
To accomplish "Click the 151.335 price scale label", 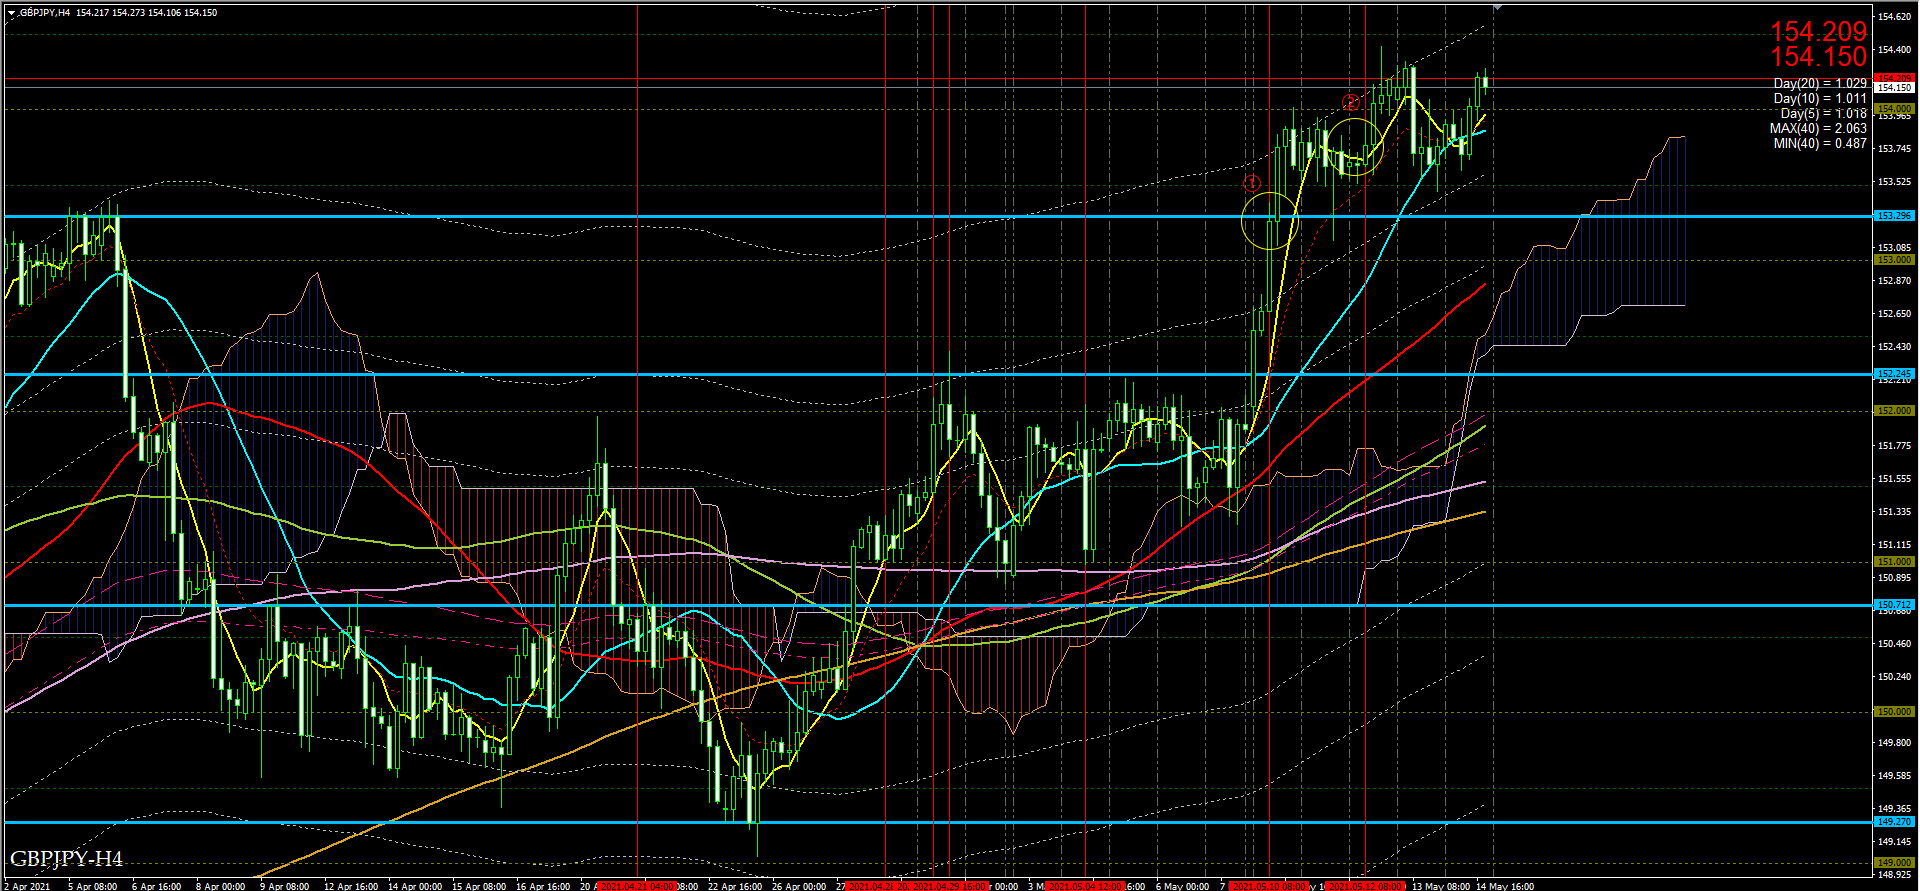I will pyautogui.click(x=1895, y=512).
